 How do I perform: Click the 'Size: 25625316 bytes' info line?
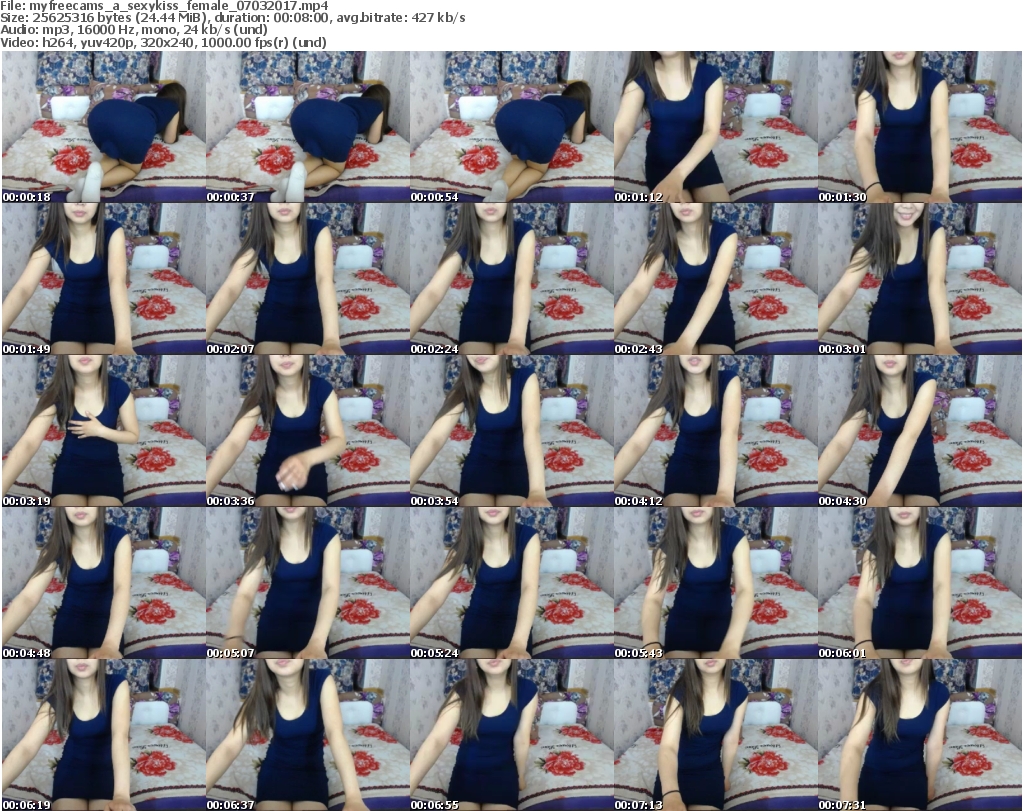(x=232, y=18)
